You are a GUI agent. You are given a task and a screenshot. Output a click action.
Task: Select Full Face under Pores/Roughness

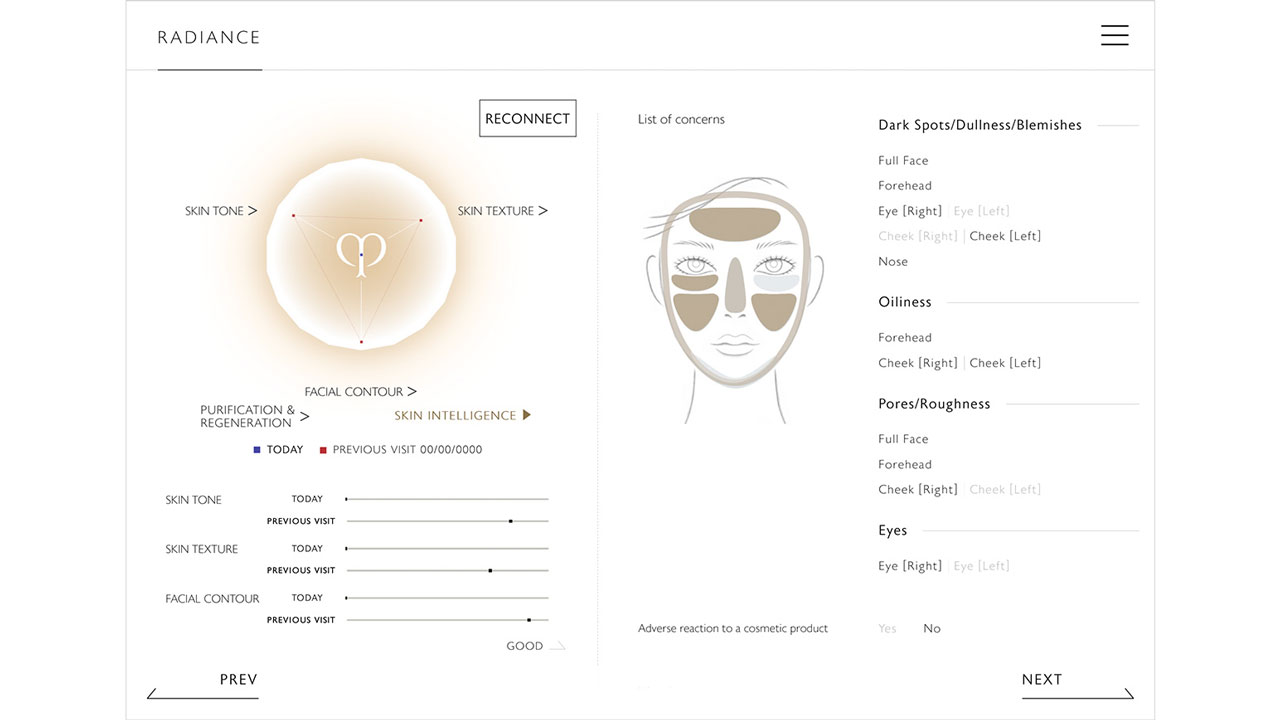click(x=903, y=439)
